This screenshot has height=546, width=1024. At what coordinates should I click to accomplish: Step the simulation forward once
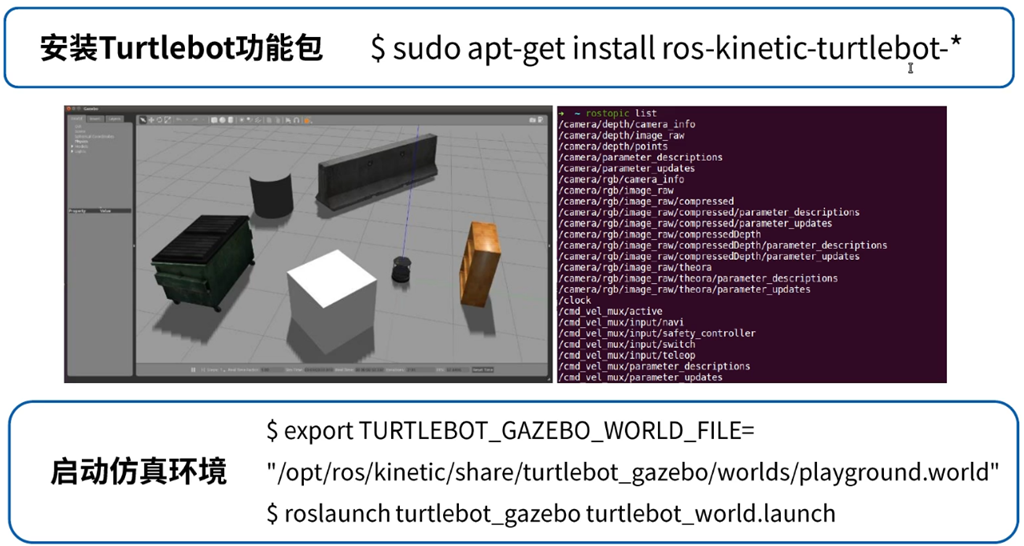(x=203, y=370)
